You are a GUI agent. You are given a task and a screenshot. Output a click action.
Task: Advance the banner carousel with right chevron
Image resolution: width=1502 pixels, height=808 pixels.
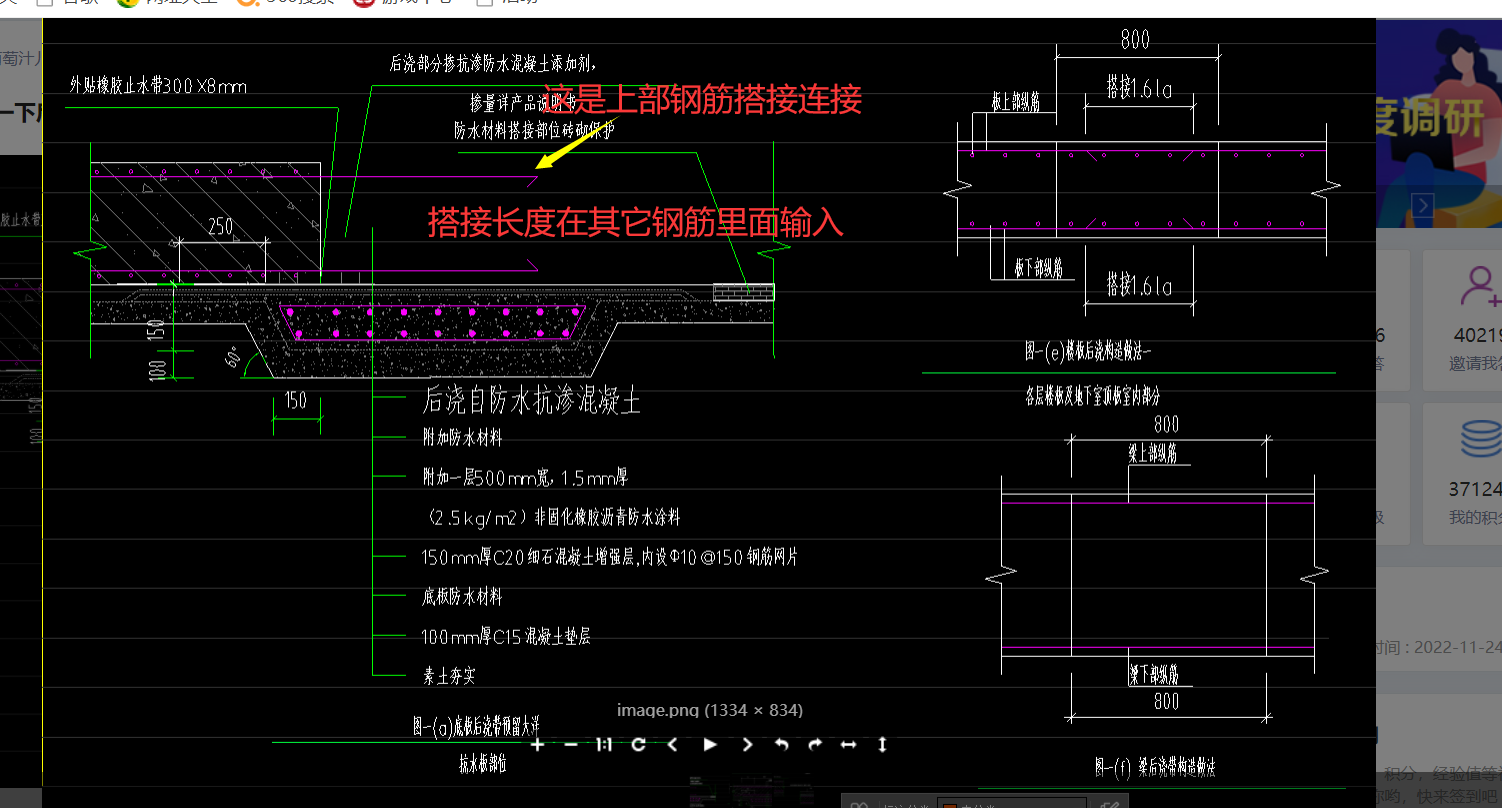pyautogui.click(x=1422, y=206)
